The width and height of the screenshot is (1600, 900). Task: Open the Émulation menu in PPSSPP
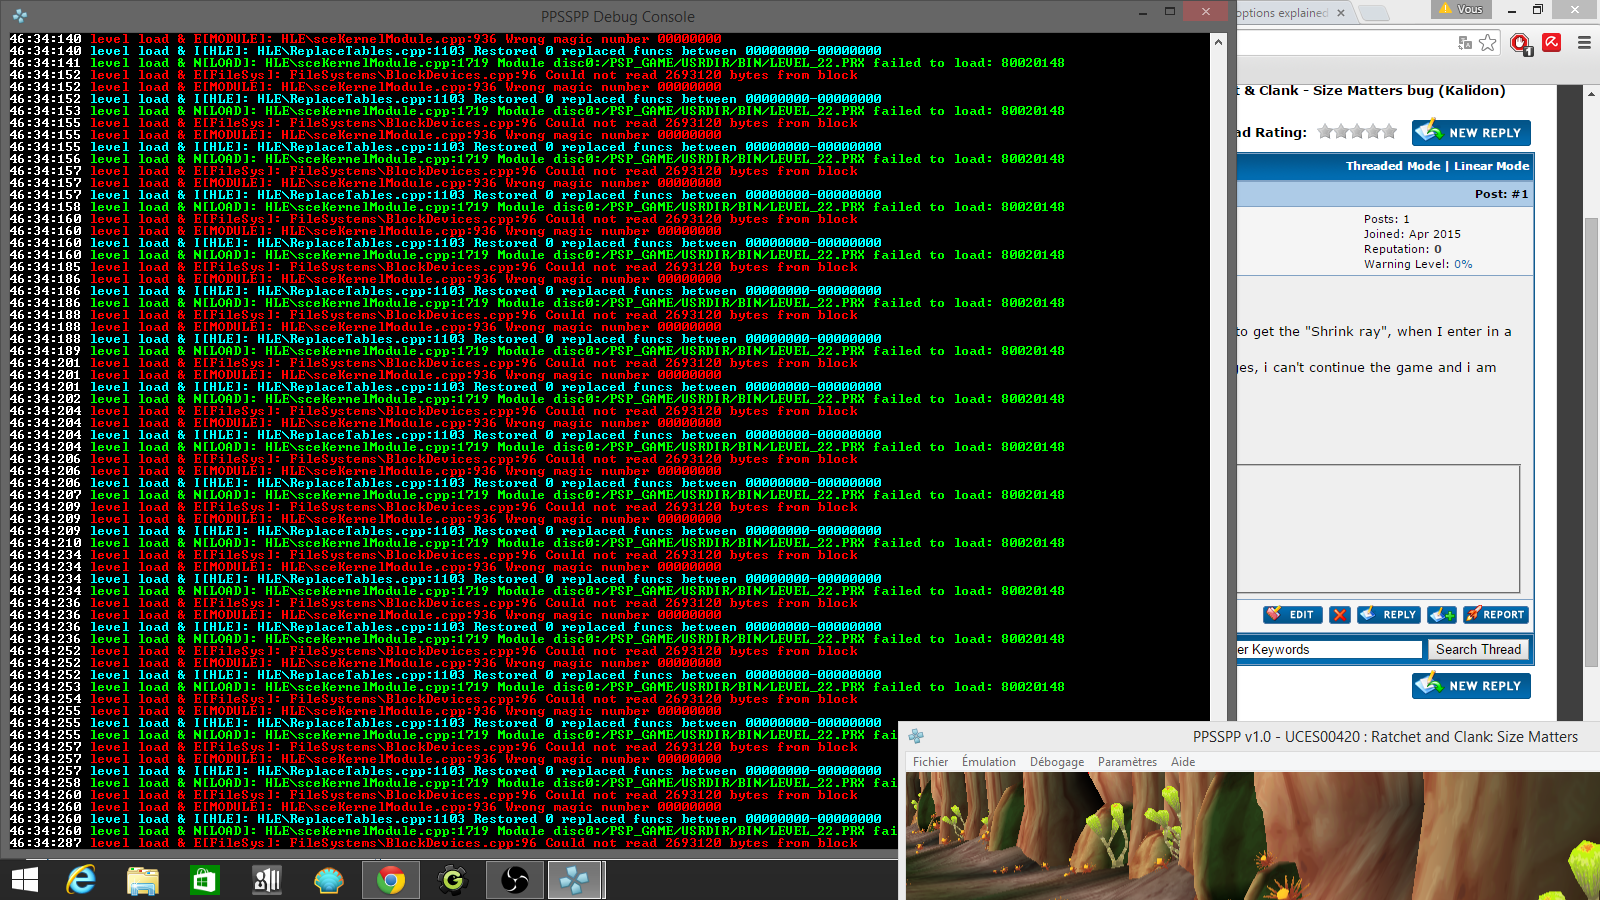click(x=988, y=762)
